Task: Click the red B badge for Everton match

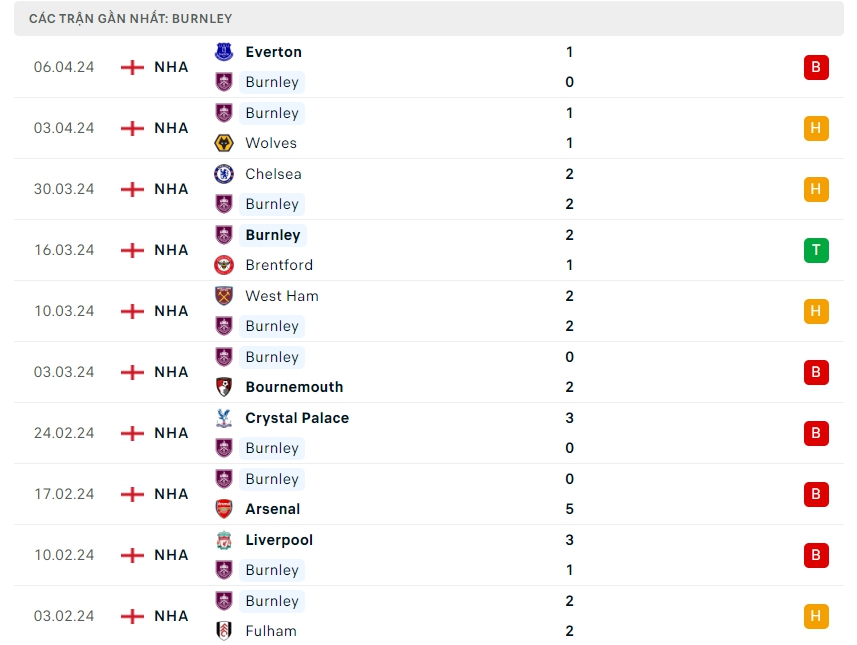Action: click(816, 67)
